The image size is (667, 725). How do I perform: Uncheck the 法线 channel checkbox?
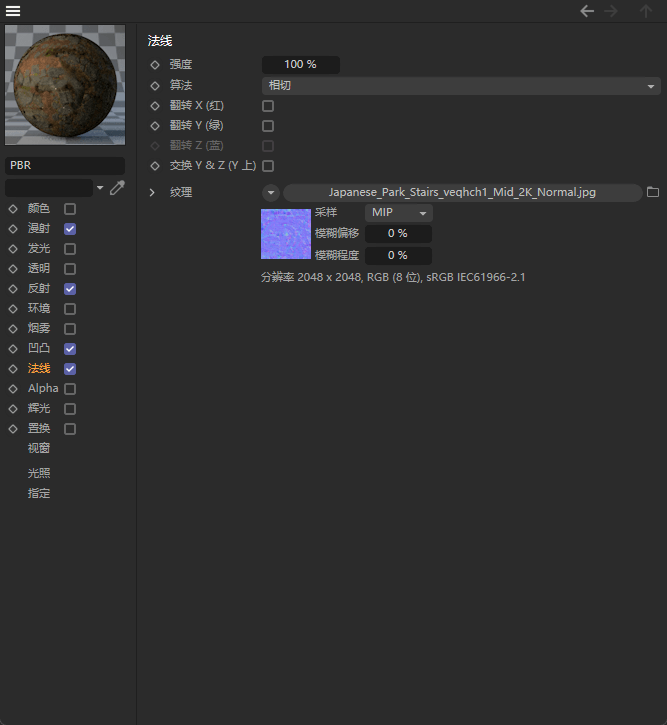pyautogui.click(x=70, y=369)
